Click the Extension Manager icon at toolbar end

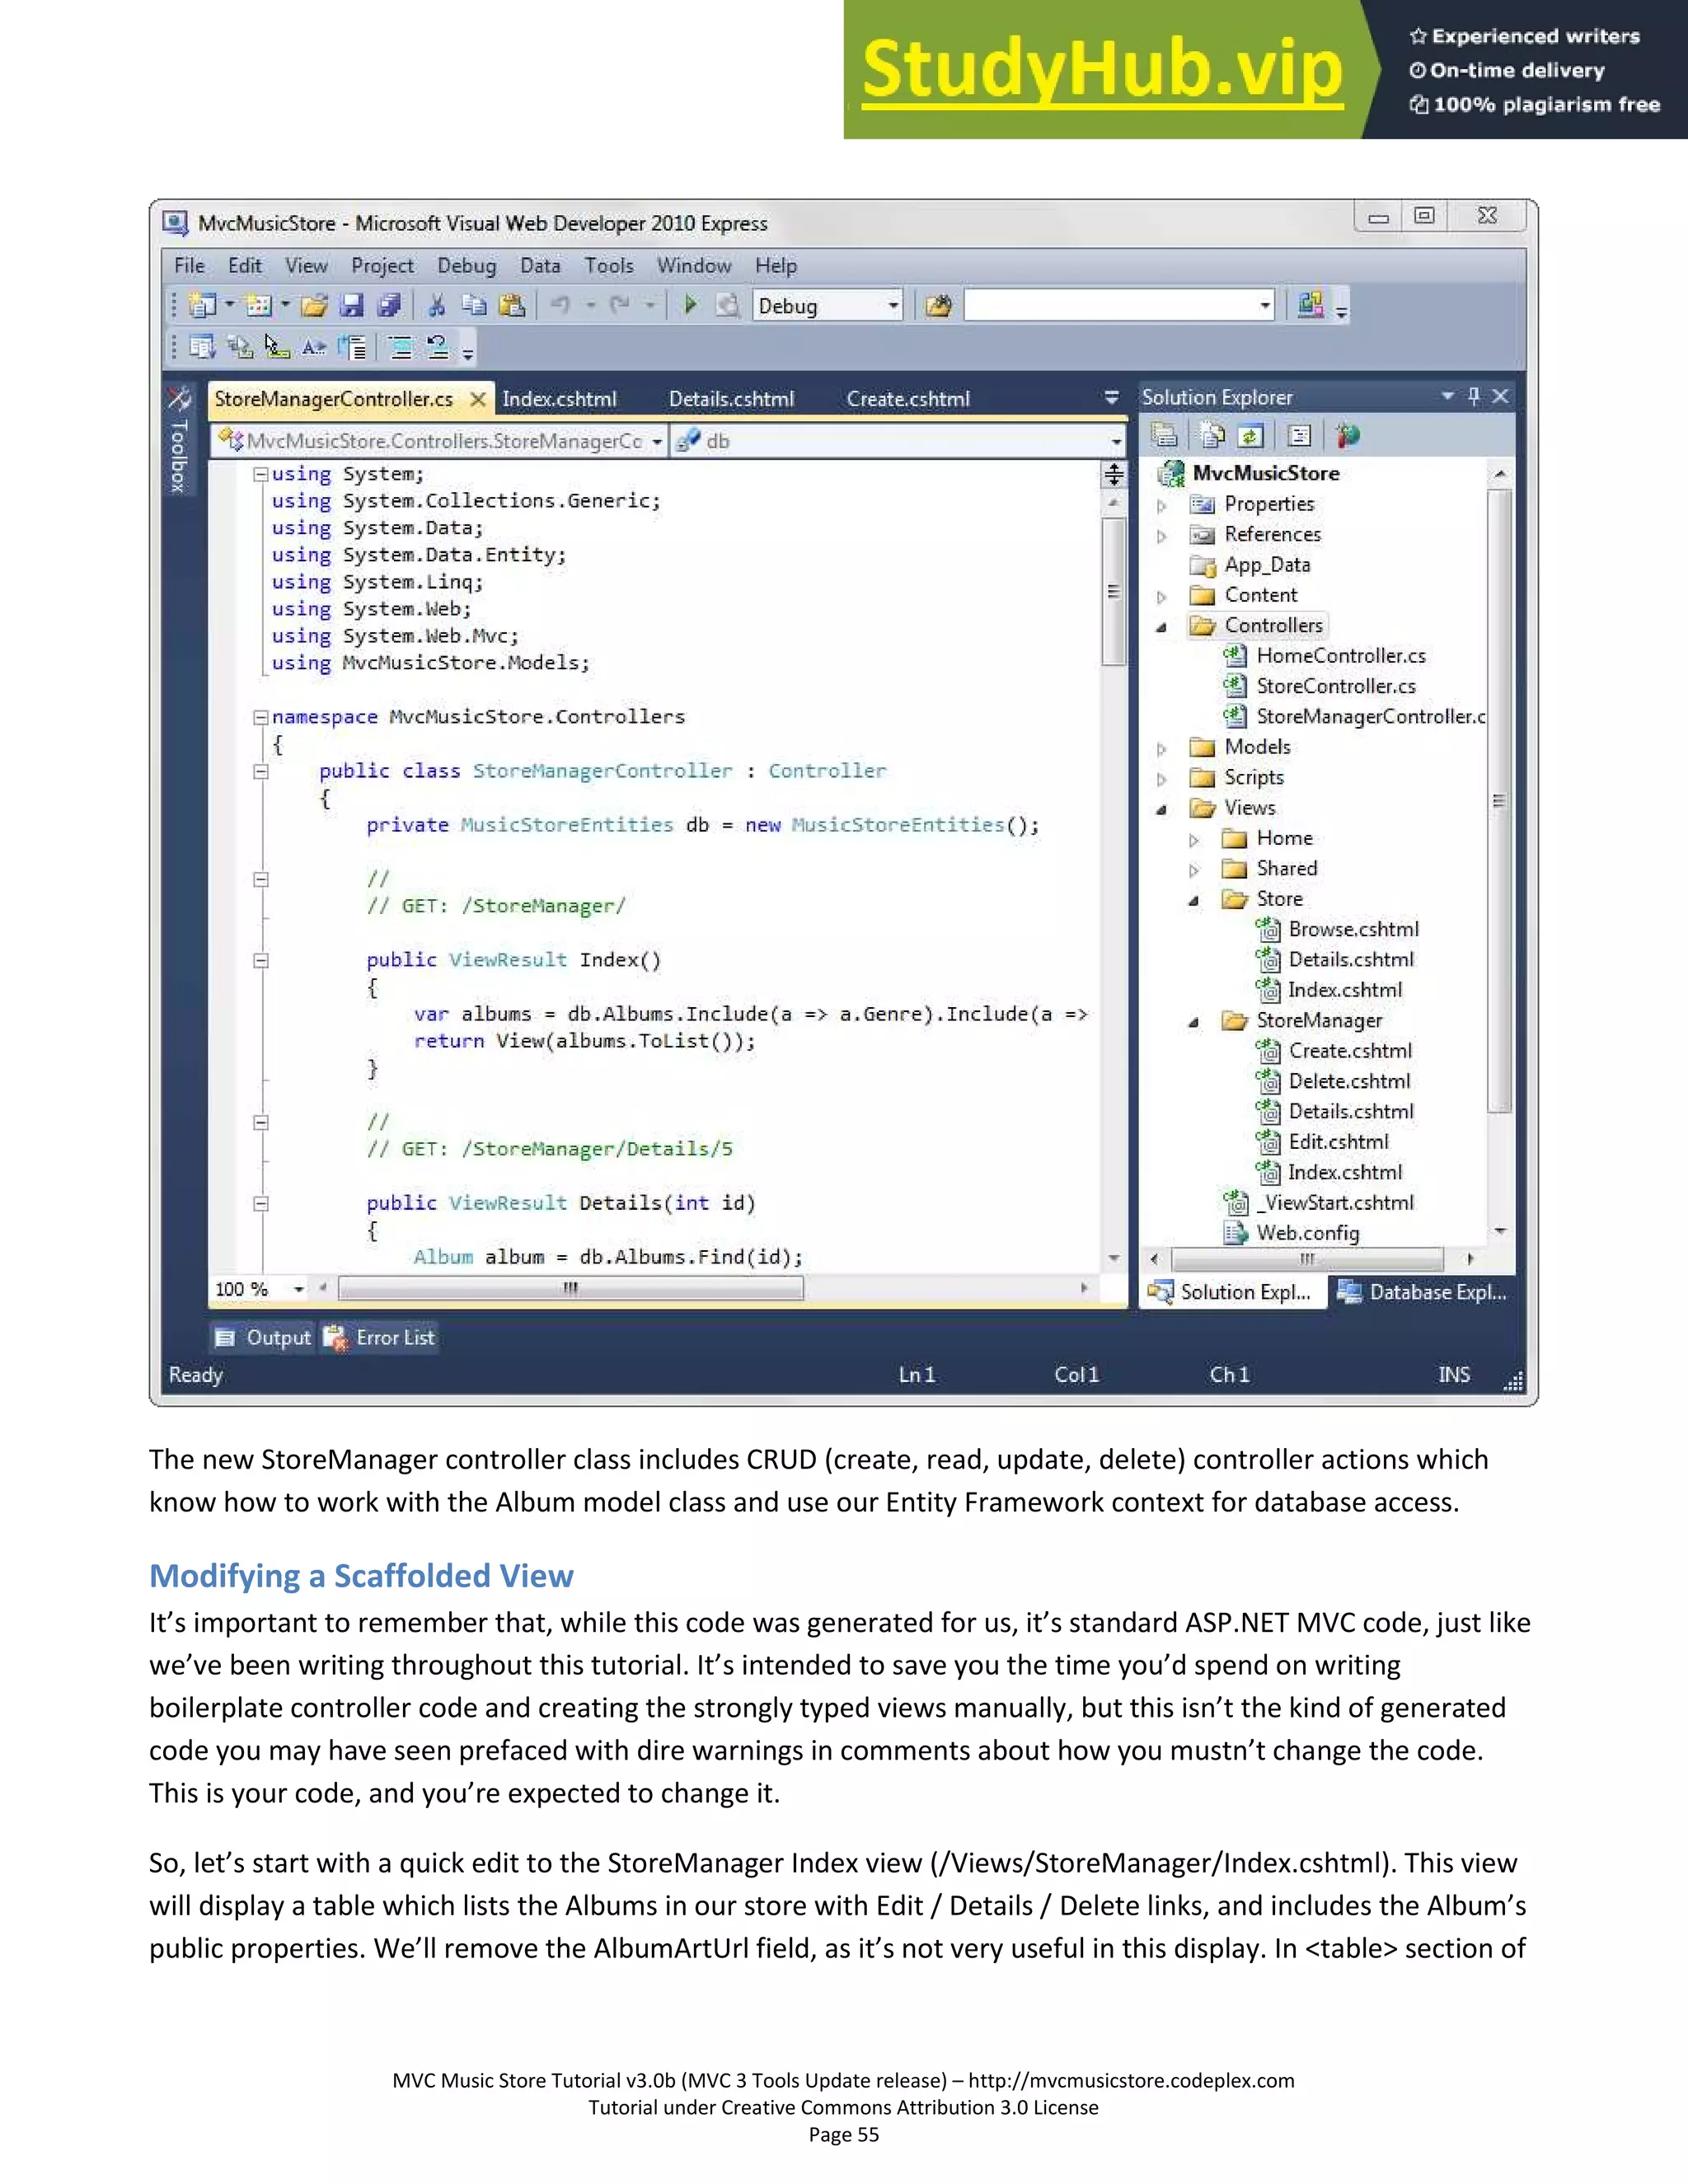[1310, 305]
